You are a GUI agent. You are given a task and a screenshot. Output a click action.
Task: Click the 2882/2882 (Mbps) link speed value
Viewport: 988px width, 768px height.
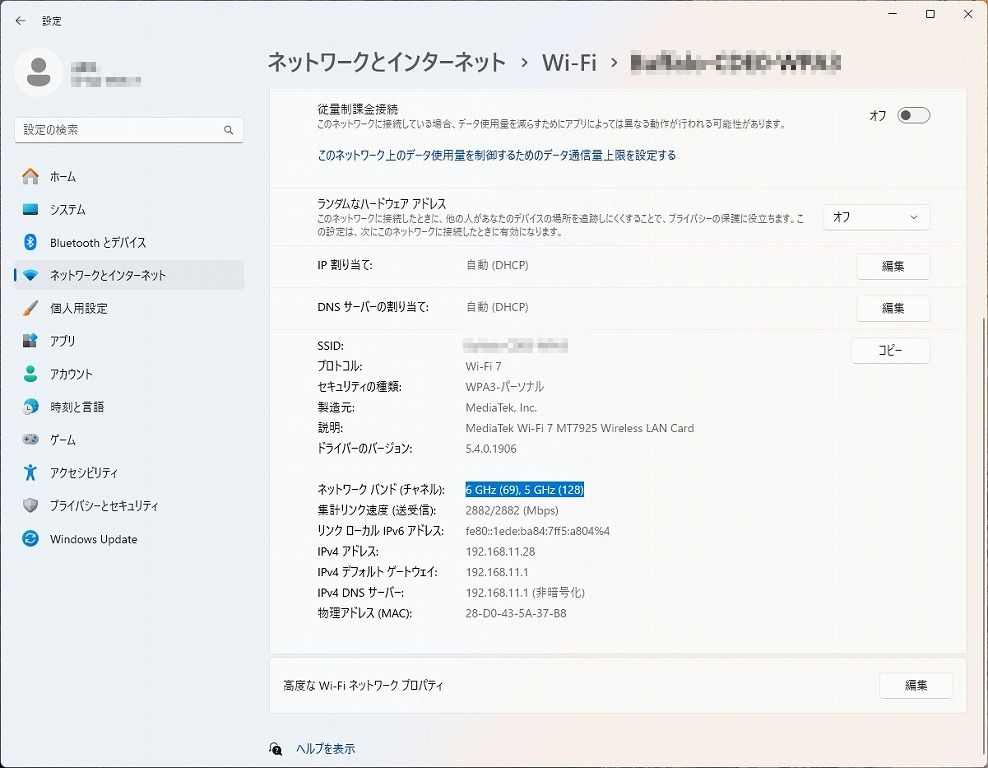click(x=512, y=510)
